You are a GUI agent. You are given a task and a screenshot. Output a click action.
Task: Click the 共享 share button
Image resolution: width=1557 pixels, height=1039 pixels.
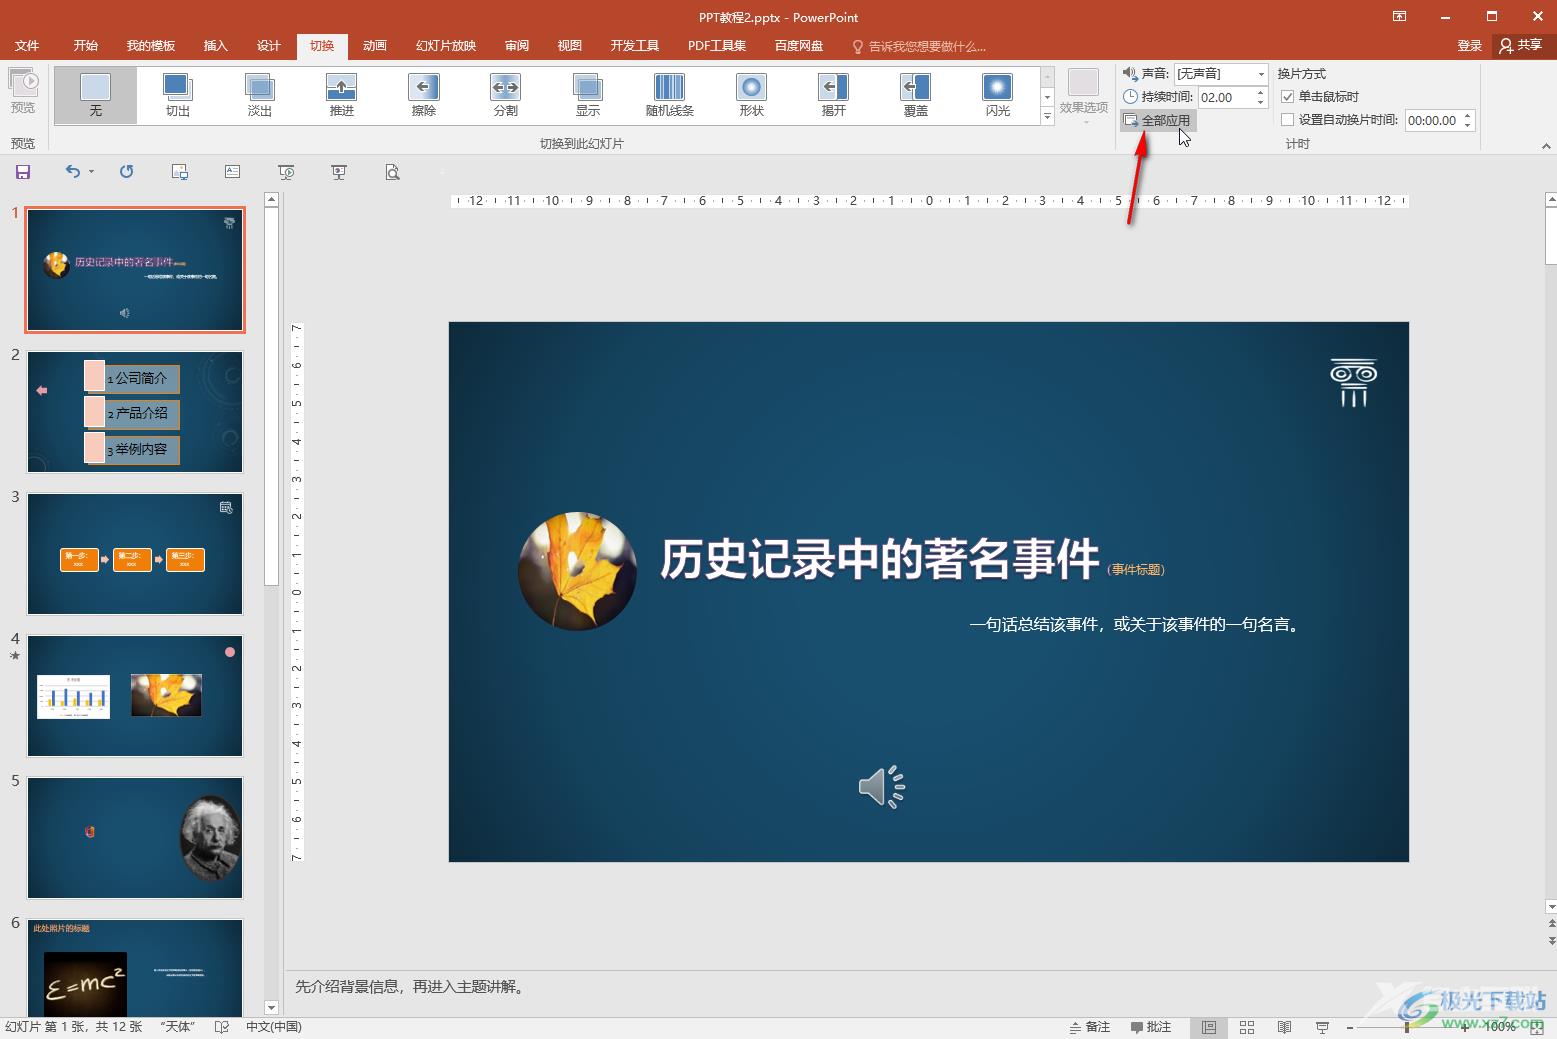(x=1520, y=45)
